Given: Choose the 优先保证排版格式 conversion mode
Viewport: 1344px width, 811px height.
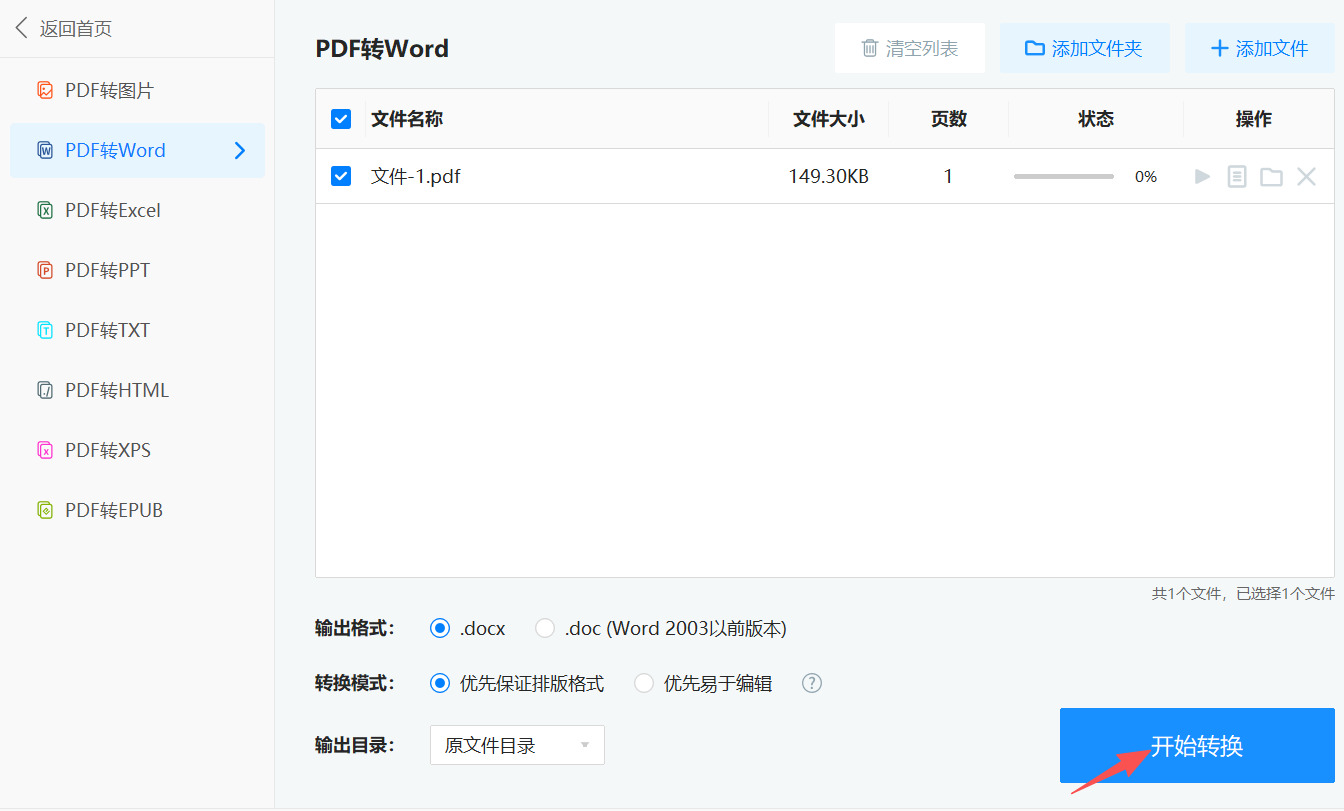Looking at the screenshot, I should [440, 684].
